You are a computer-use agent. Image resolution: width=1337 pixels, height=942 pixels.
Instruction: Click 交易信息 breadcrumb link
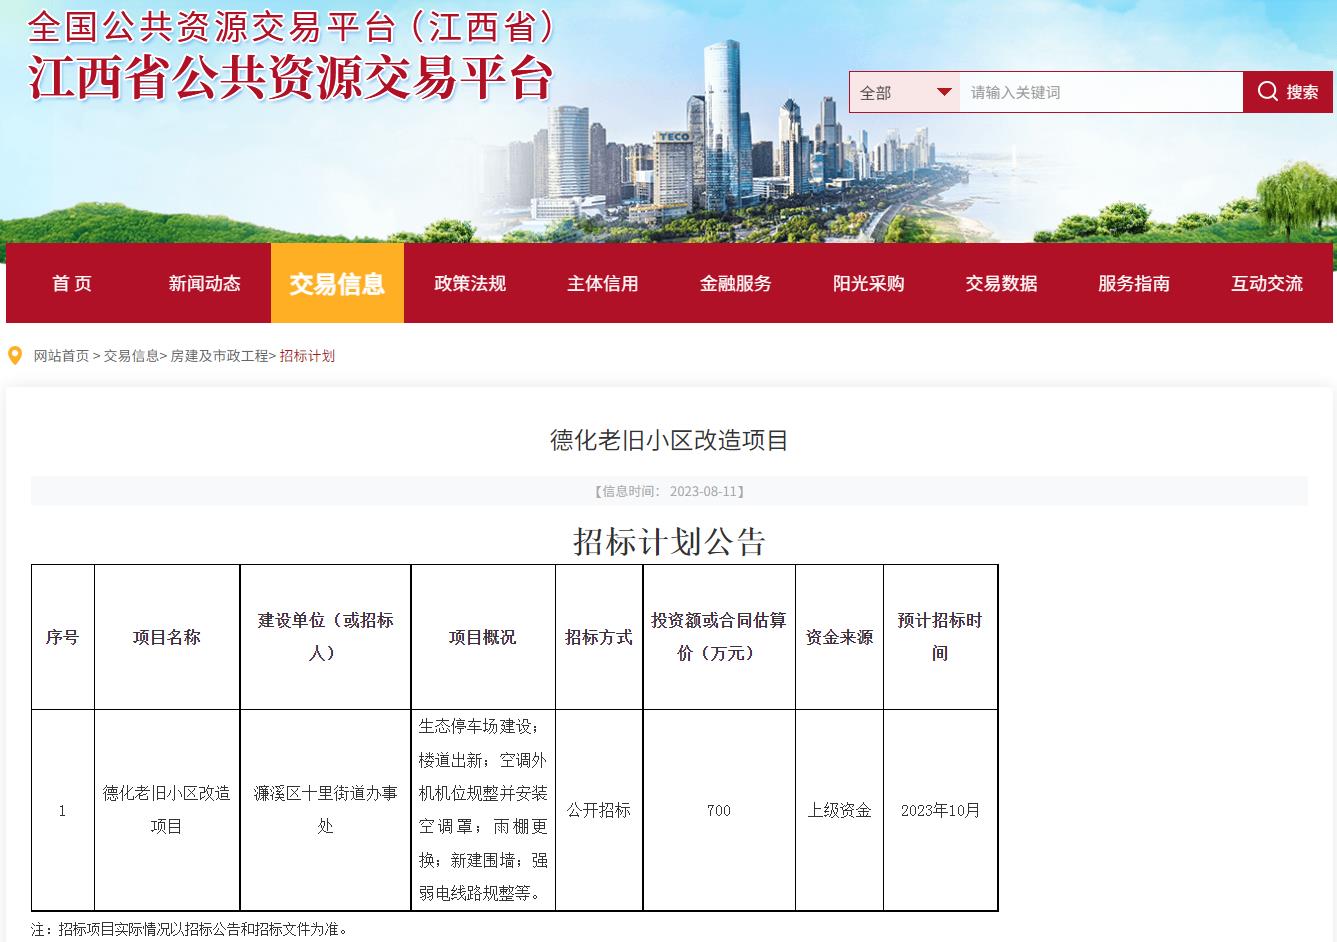[x=131, y=356]
